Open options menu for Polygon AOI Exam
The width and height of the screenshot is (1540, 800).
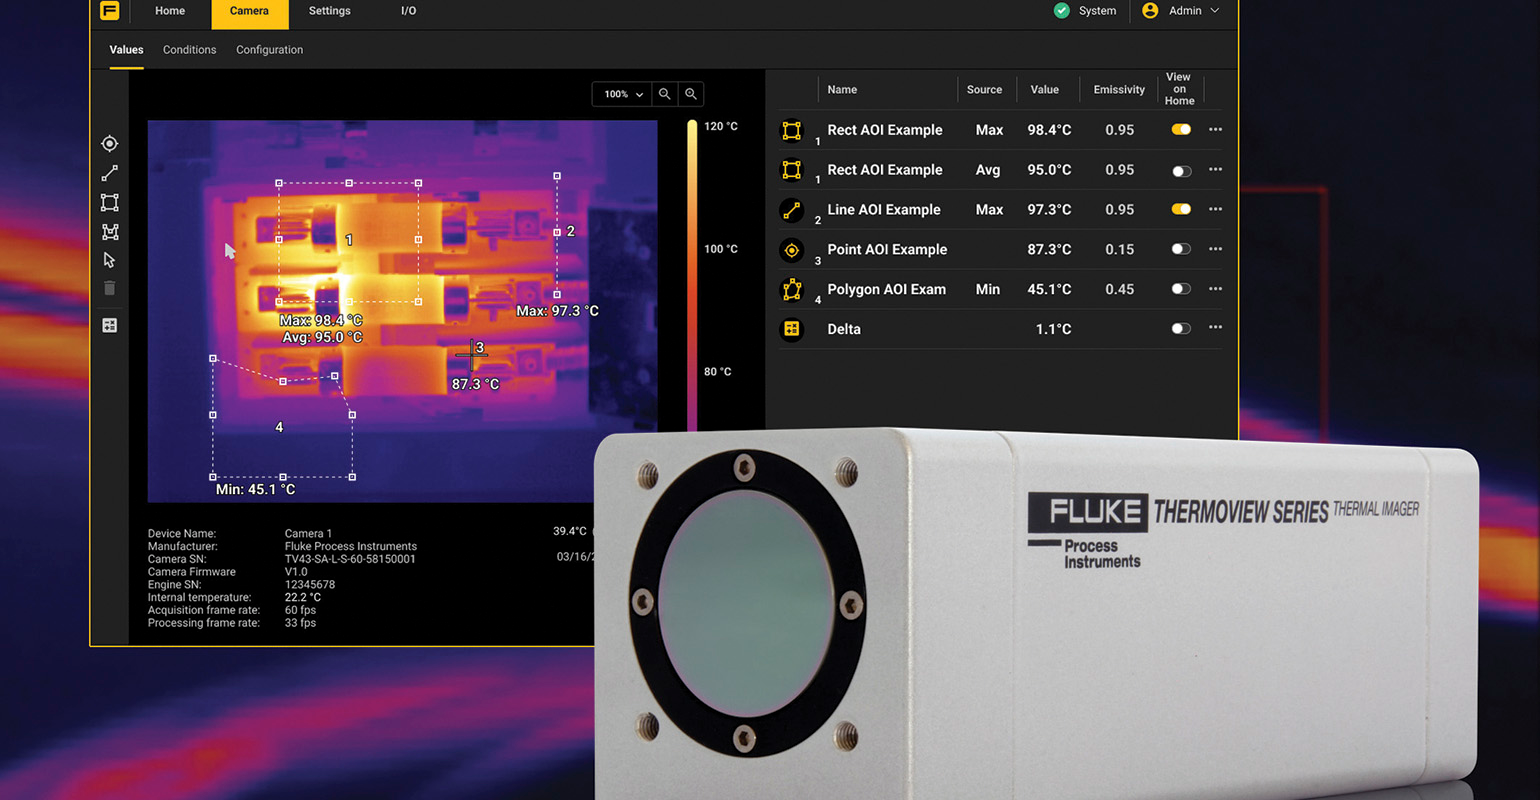[1215, 289]
